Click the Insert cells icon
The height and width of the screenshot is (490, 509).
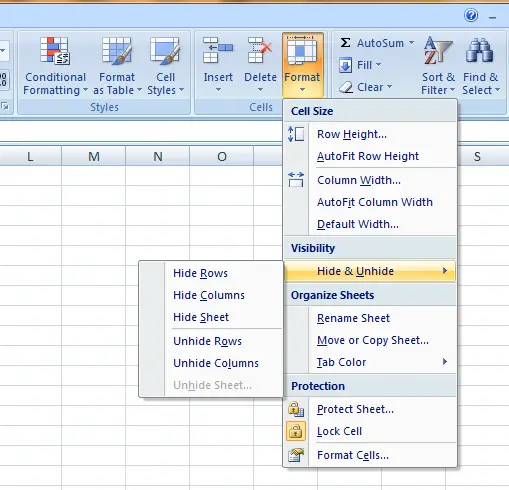218,50
